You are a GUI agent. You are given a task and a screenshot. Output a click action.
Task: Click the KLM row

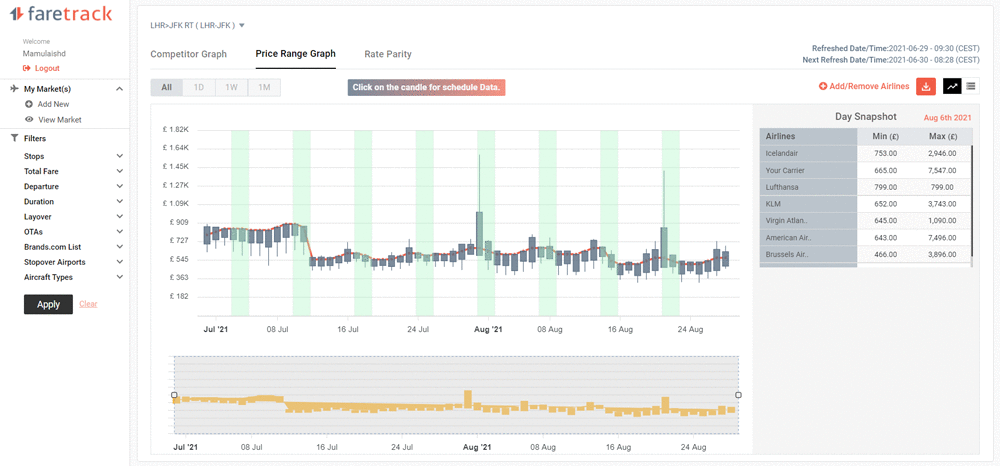(x=866, y=204)
